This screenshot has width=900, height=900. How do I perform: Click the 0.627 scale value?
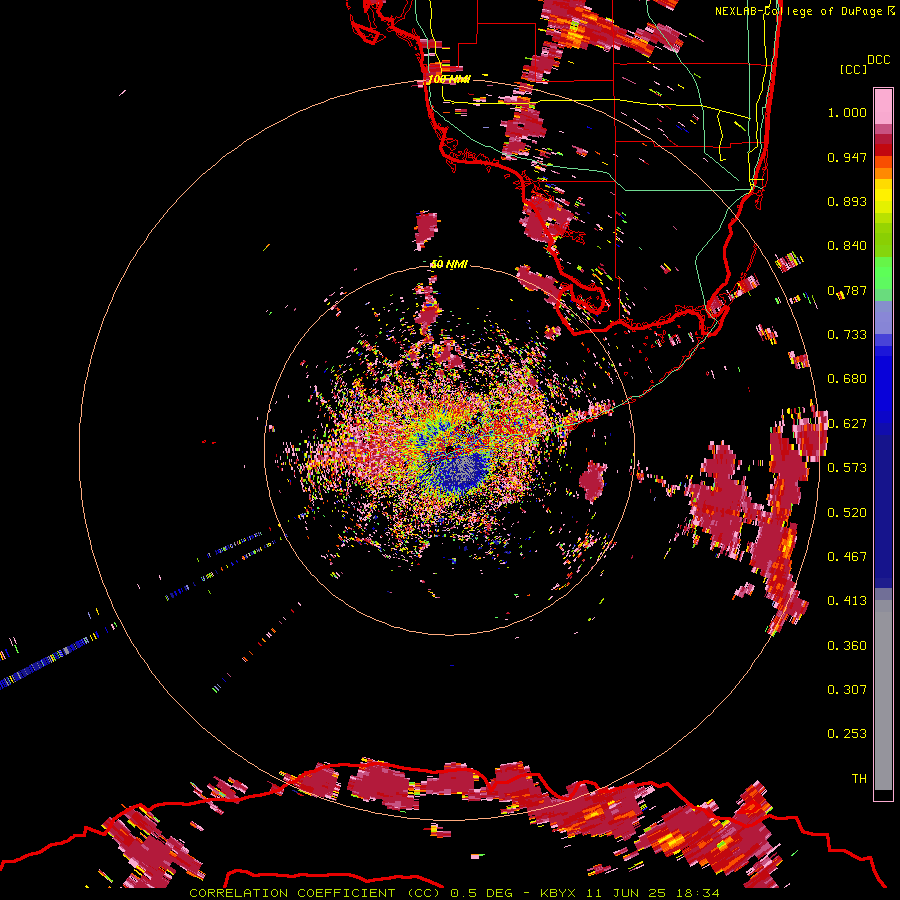tap(847, 424)
